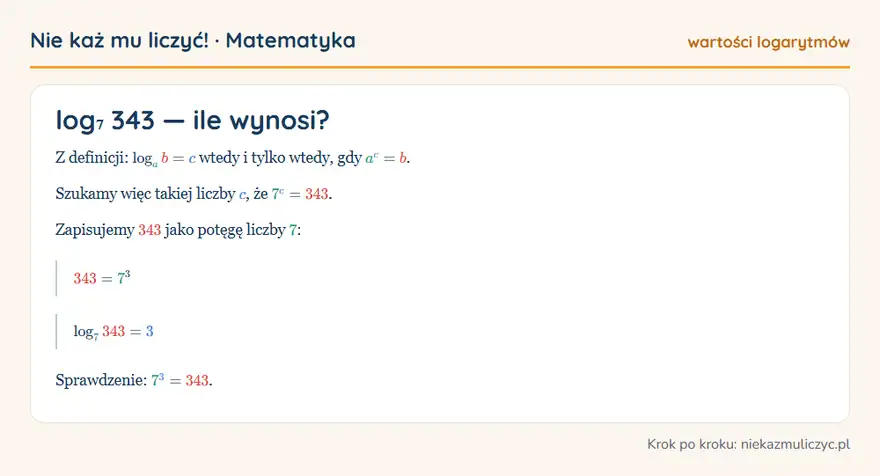Click the line starting "Z definicji:"
Screen dimensions: 880x476
(x=232, y=158)
